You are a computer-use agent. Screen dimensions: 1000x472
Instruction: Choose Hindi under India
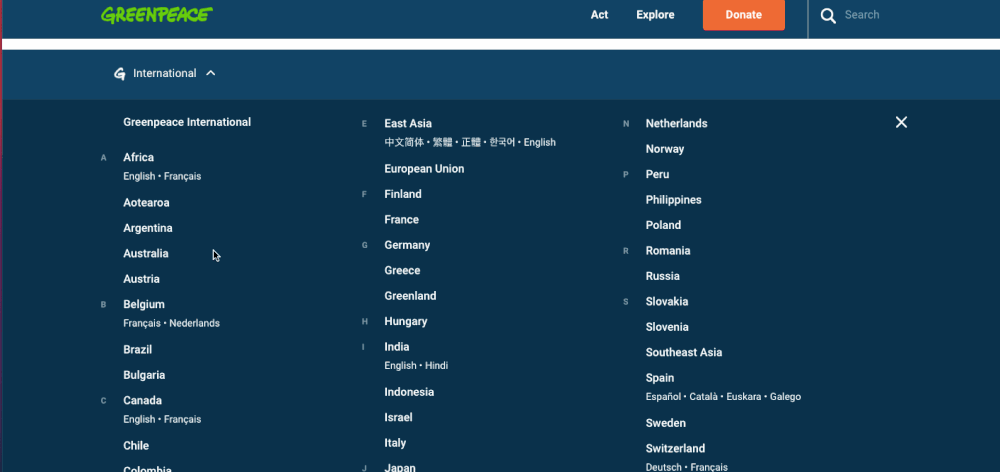point(436,366)
